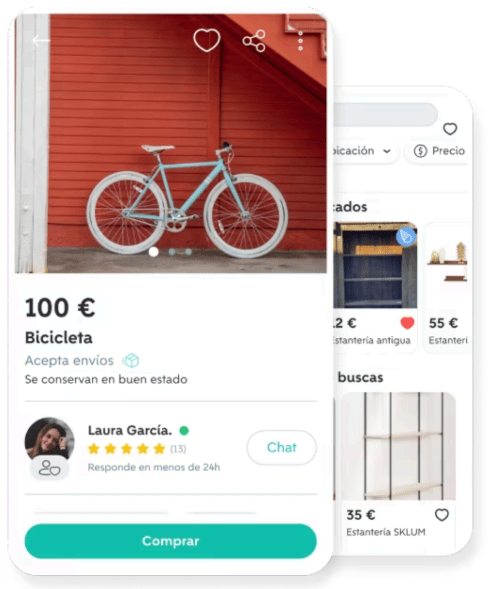The image size is (495, 589).
Task: Click the dollar icon on Precio filter
Action: (420, 151)
